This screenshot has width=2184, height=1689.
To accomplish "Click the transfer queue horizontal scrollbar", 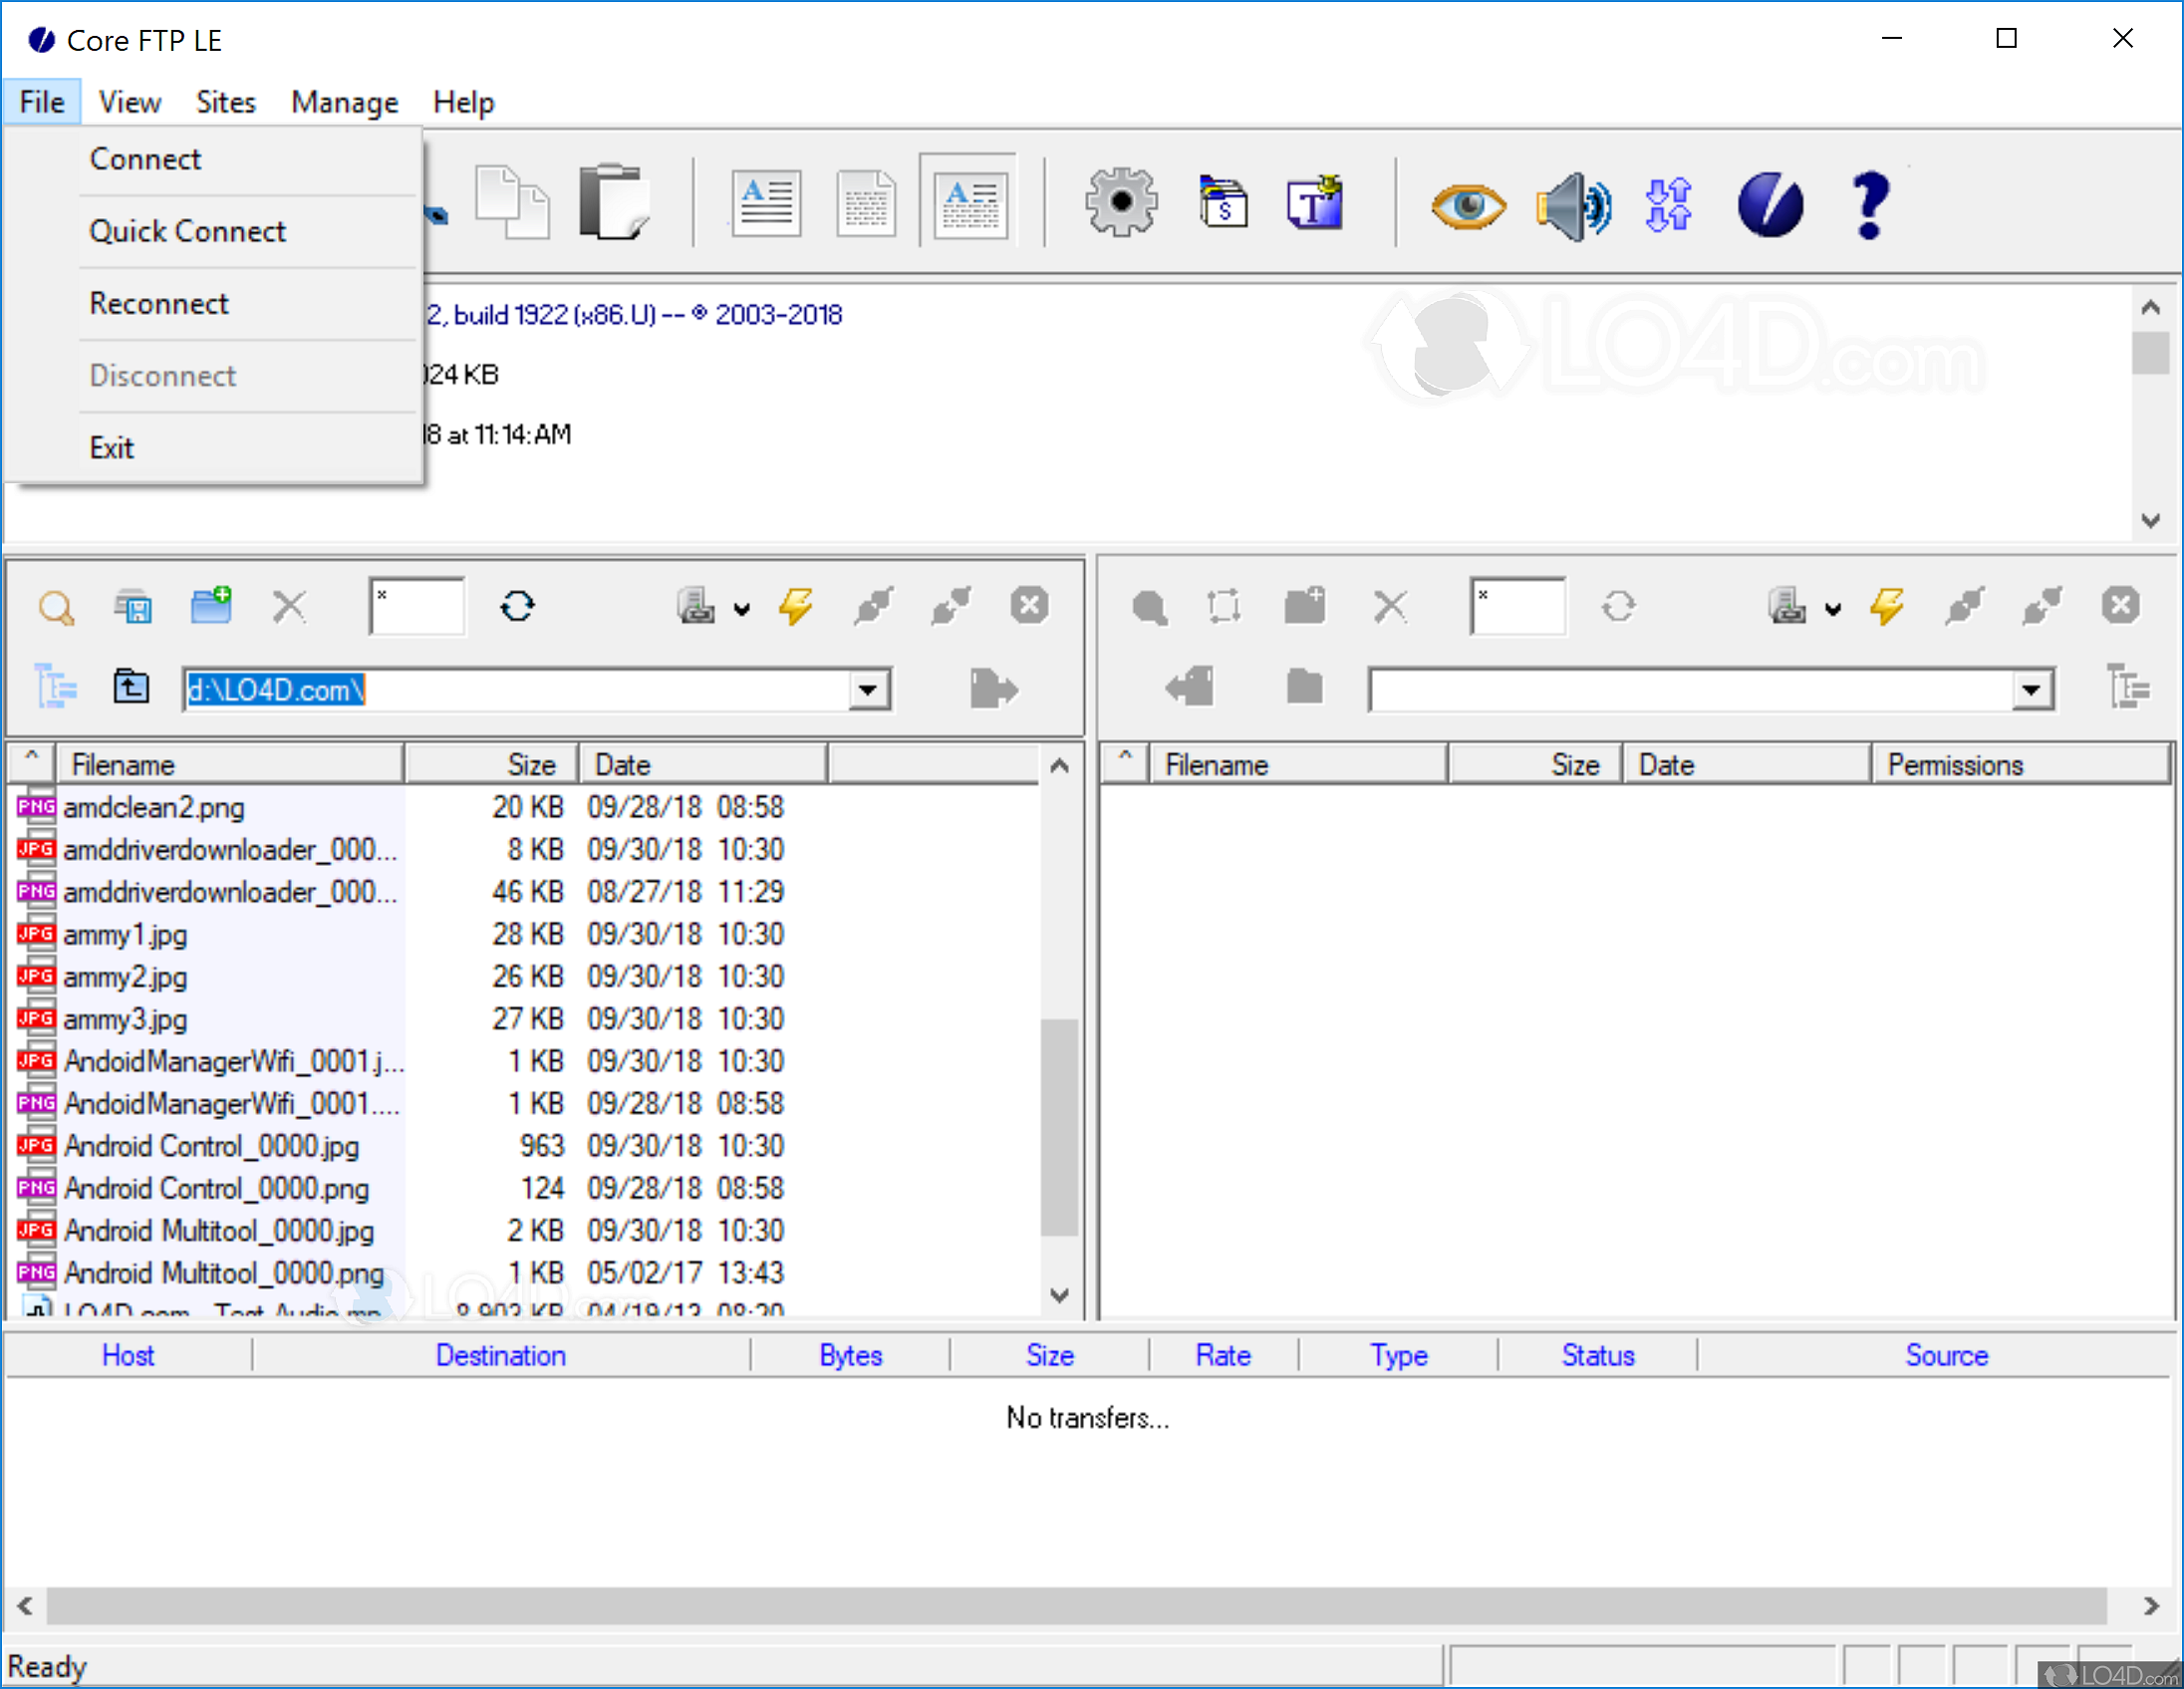I will 1077,1605.
